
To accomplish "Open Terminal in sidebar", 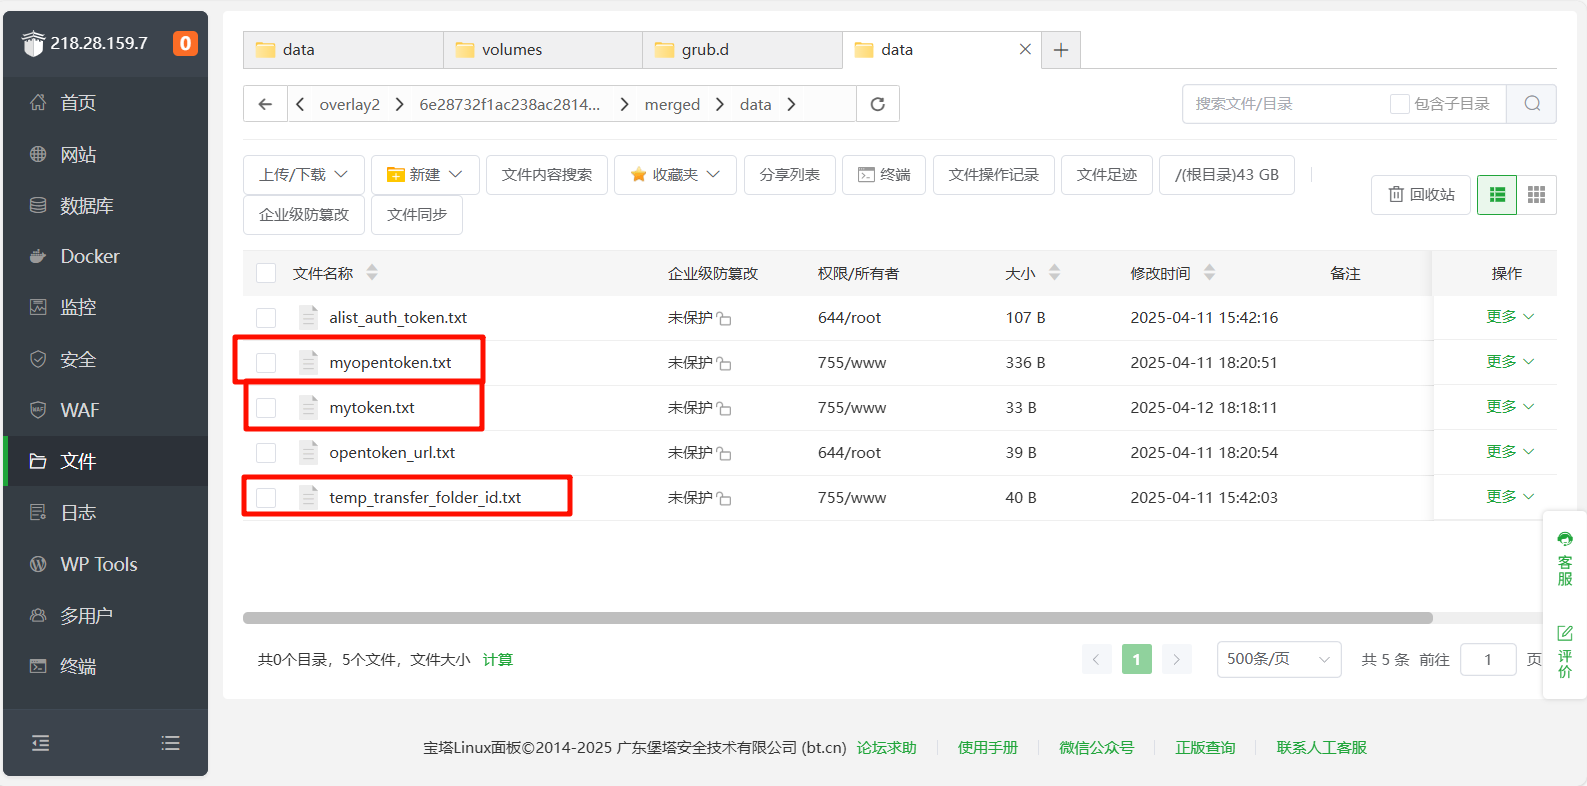I will (x=105, y=666).
